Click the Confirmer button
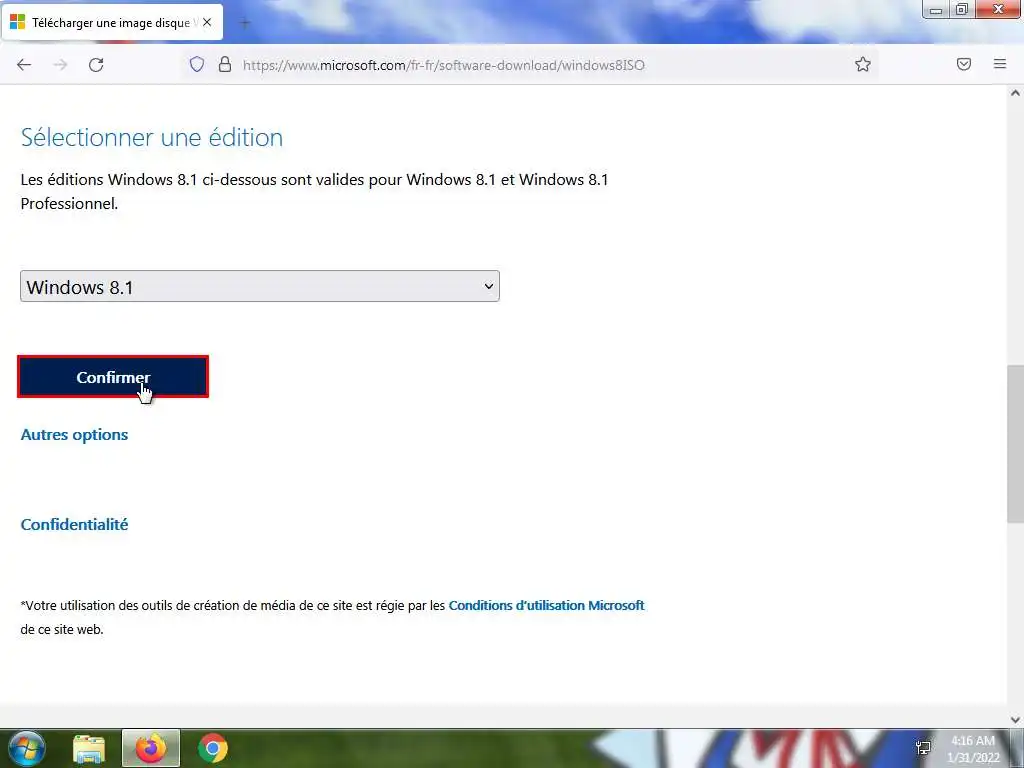The width and height of the screenshot is (1024, 768). point(113,377)
